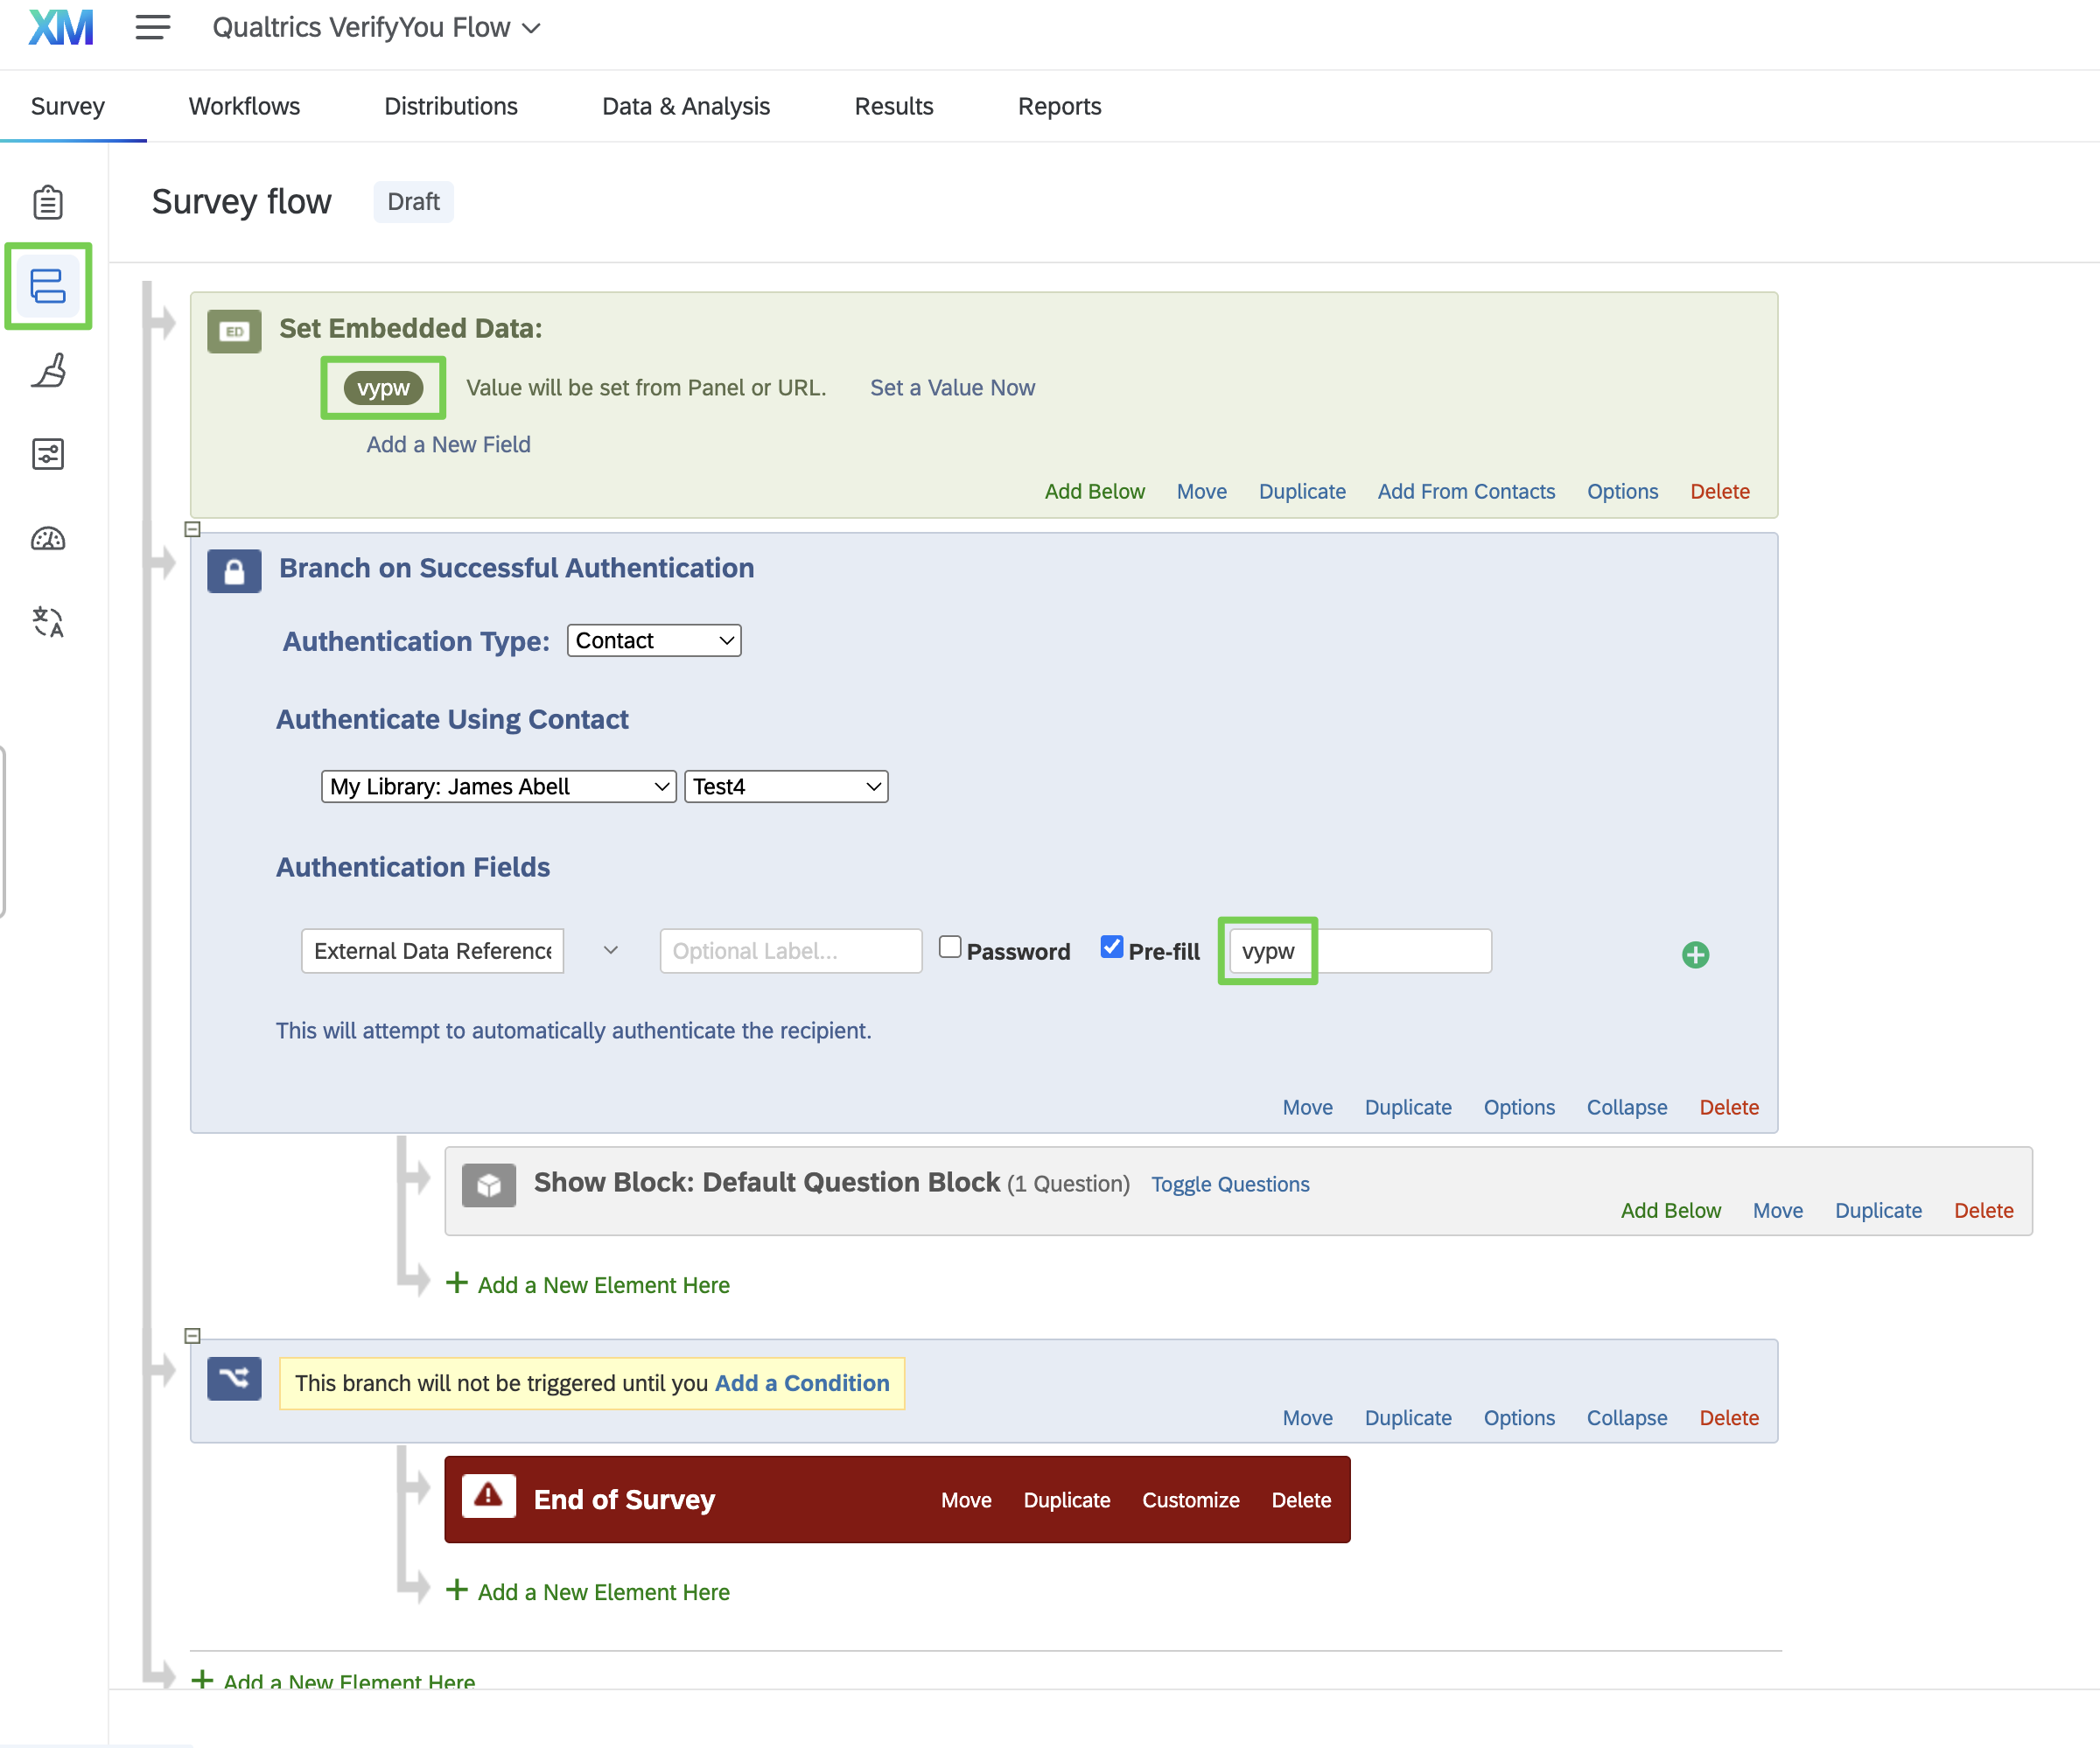Click the Draft status badge

[x=413, y=202]
